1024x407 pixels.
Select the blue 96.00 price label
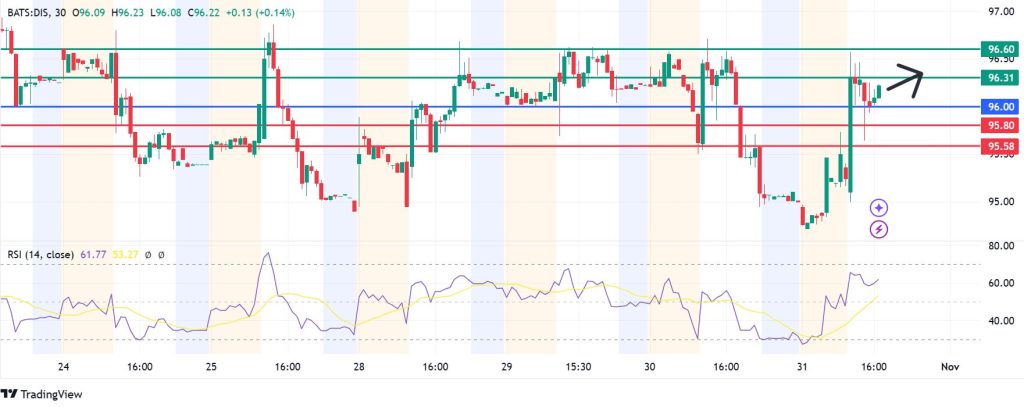click(x=1001, y=106)
